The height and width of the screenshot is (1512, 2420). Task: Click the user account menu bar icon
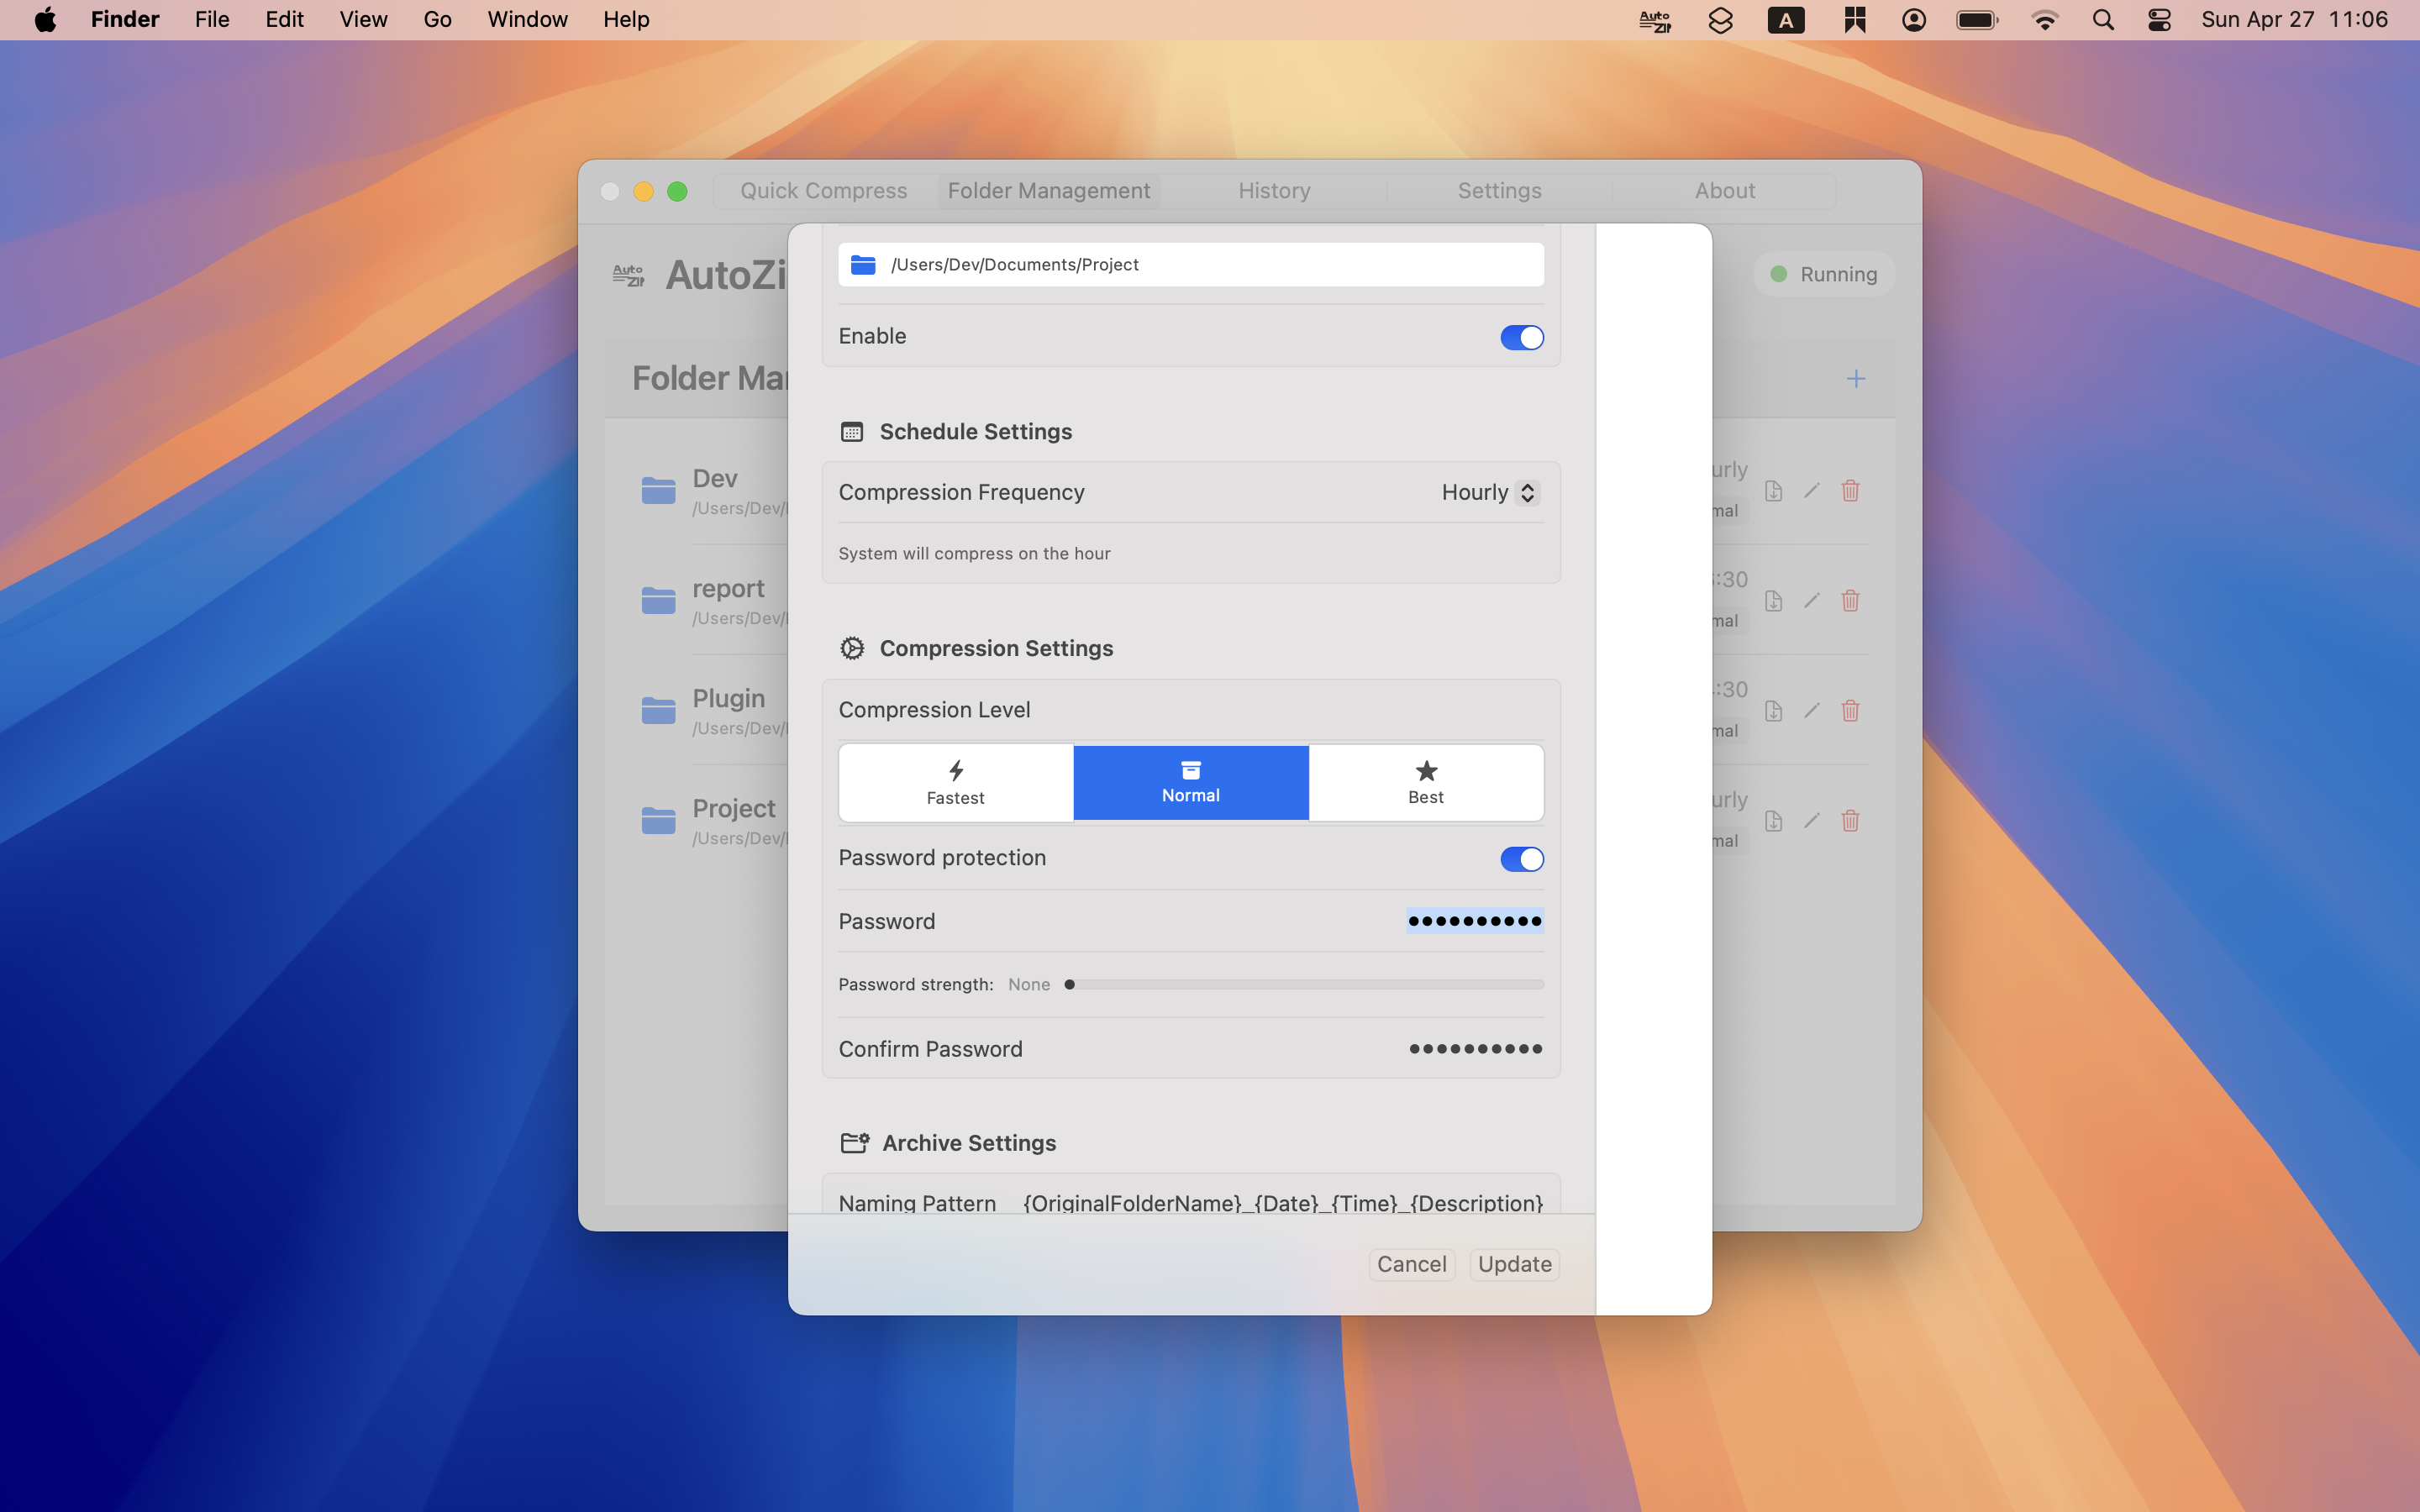1914,20
